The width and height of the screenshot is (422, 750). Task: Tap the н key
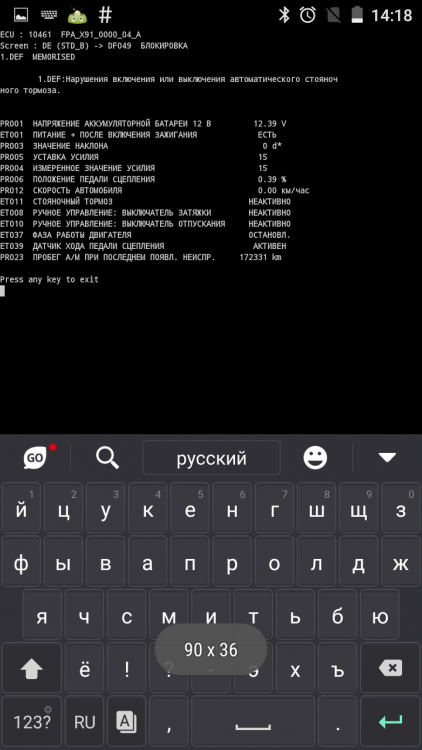pos(232,508)
